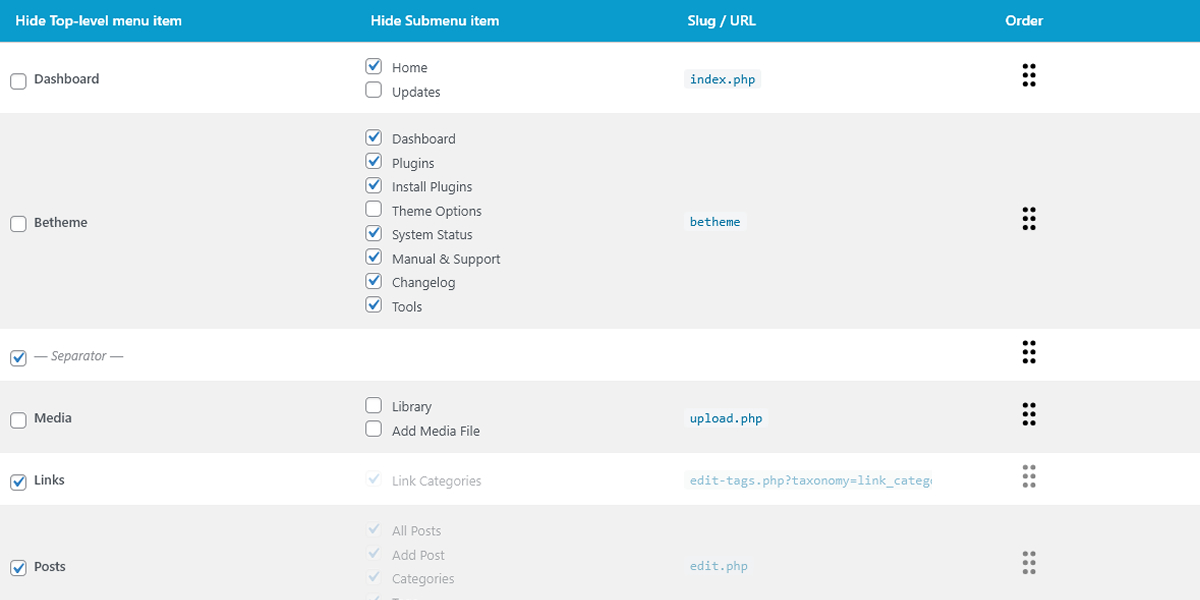Click the Media row order handle
This screenshot has width=1200, height=600.
point(1028,414)
